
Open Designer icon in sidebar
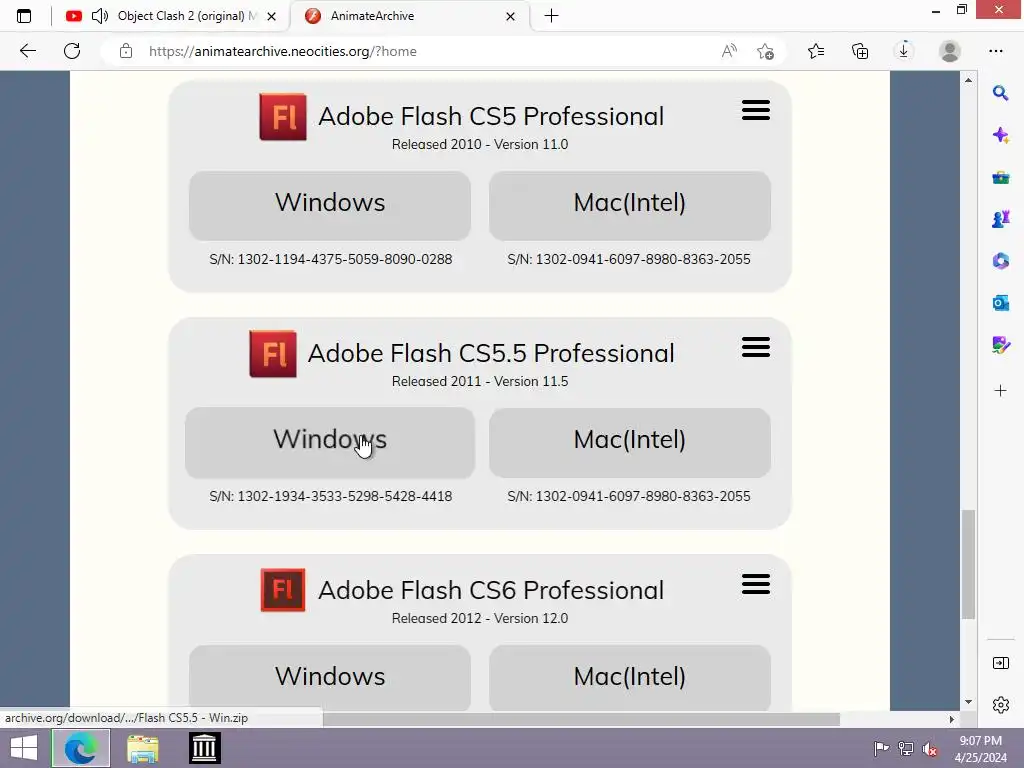(1000, 345)
